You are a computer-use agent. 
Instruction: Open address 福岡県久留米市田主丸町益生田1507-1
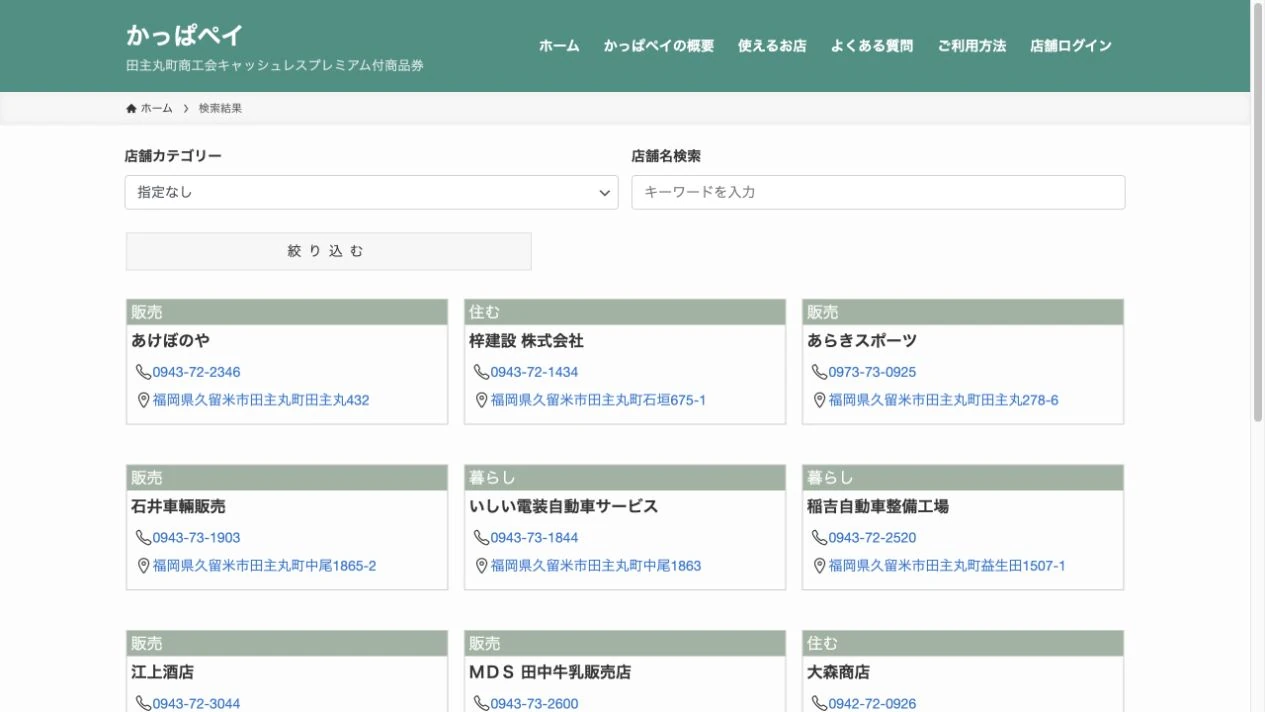point(947,566)
